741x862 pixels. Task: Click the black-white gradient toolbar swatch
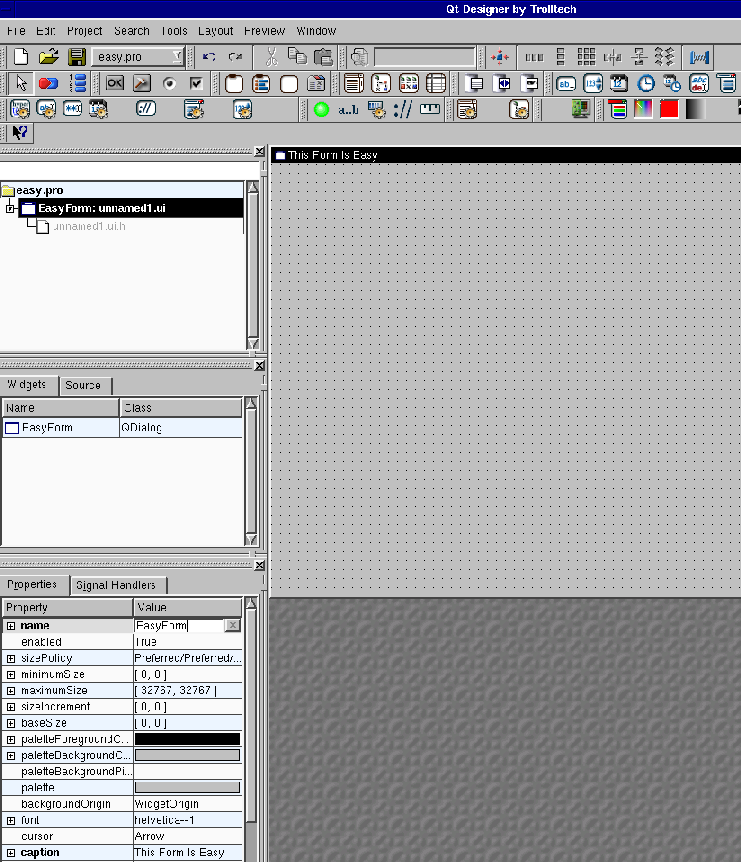click(695, 109)
